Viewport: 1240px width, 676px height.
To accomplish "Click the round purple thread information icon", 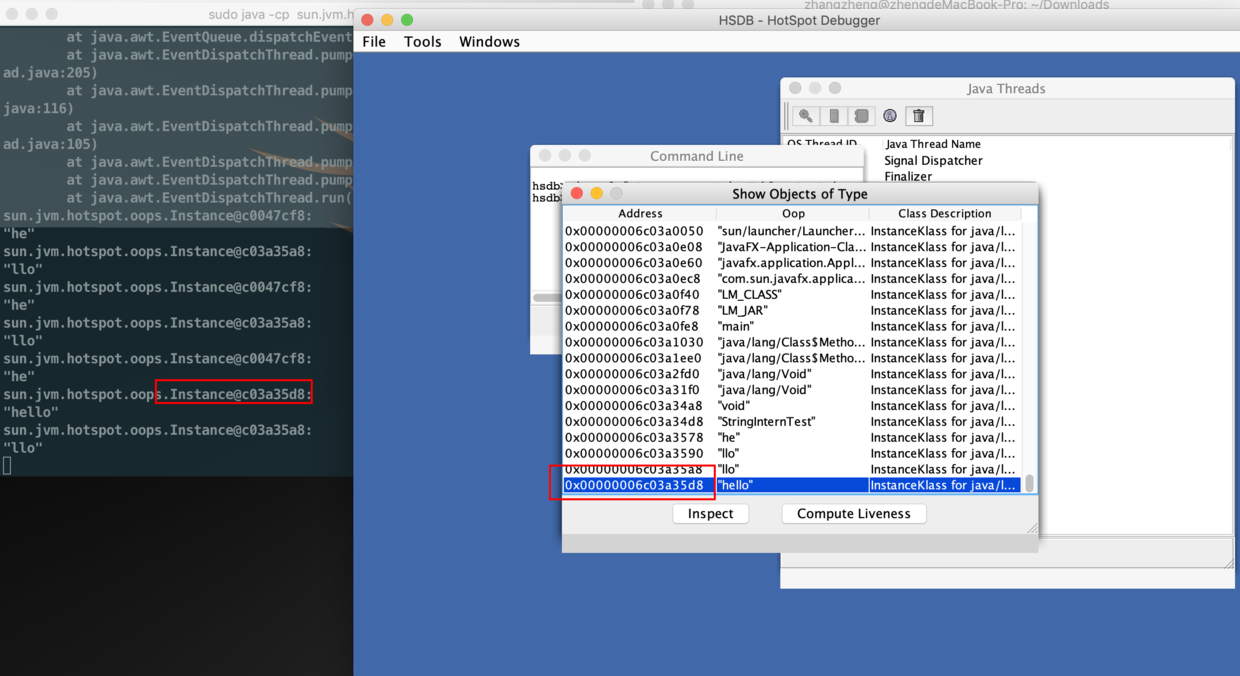I will (x=890, y=116).
